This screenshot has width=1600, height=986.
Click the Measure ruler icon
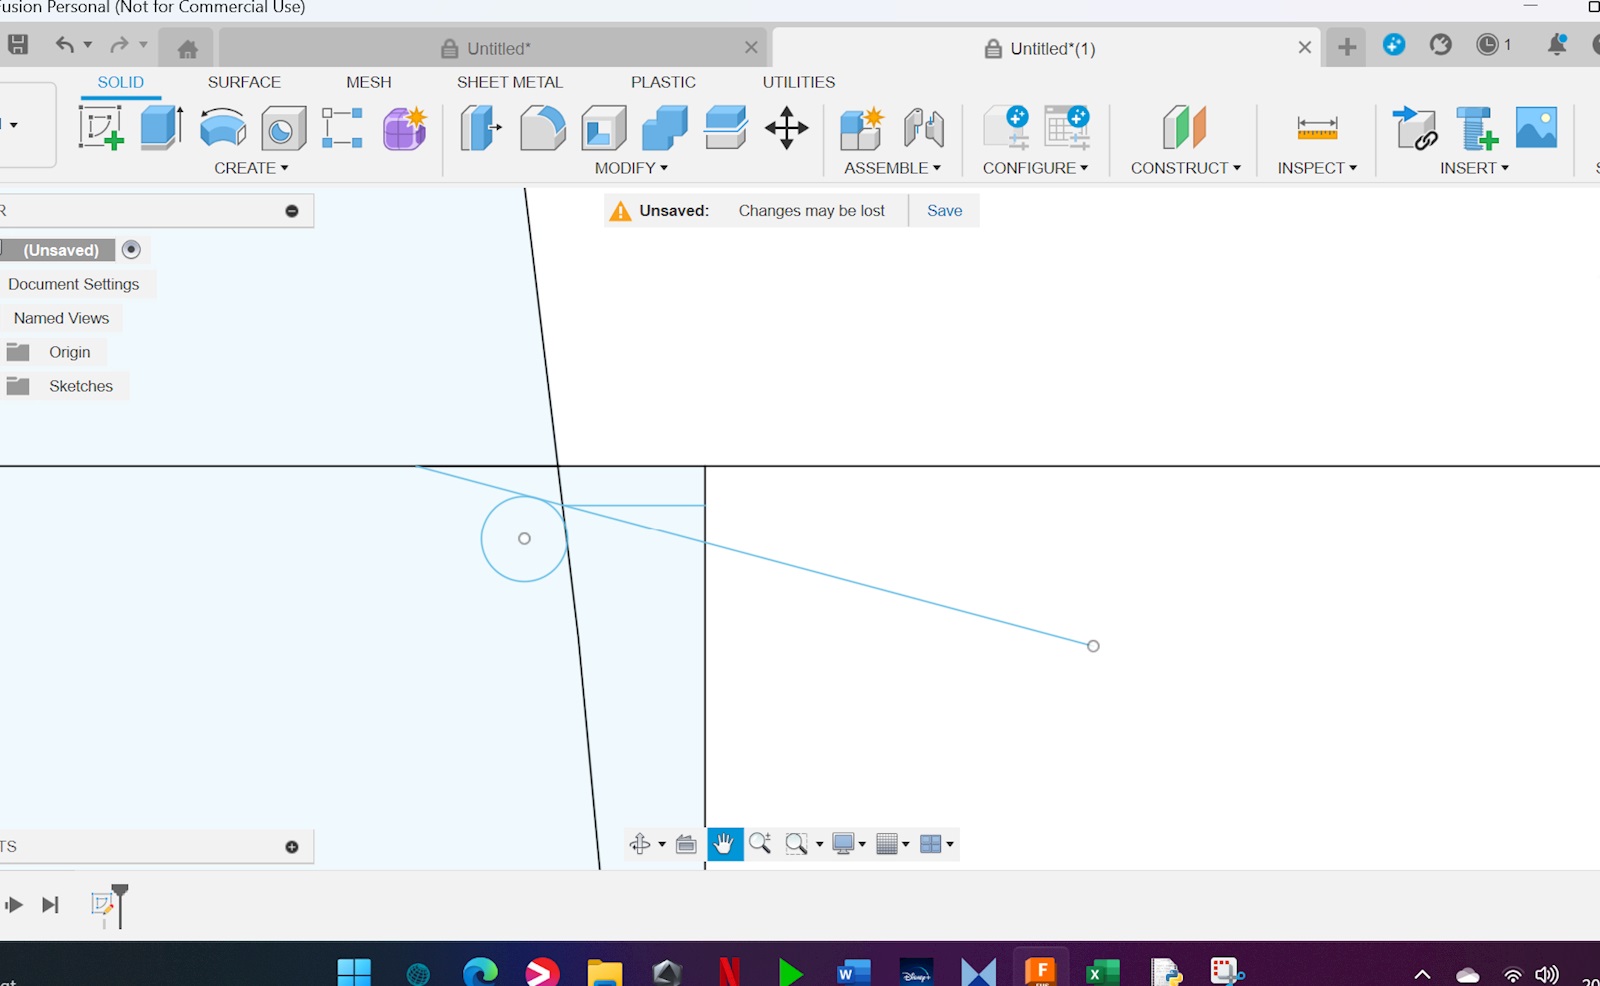click(x=1317, y=128)
